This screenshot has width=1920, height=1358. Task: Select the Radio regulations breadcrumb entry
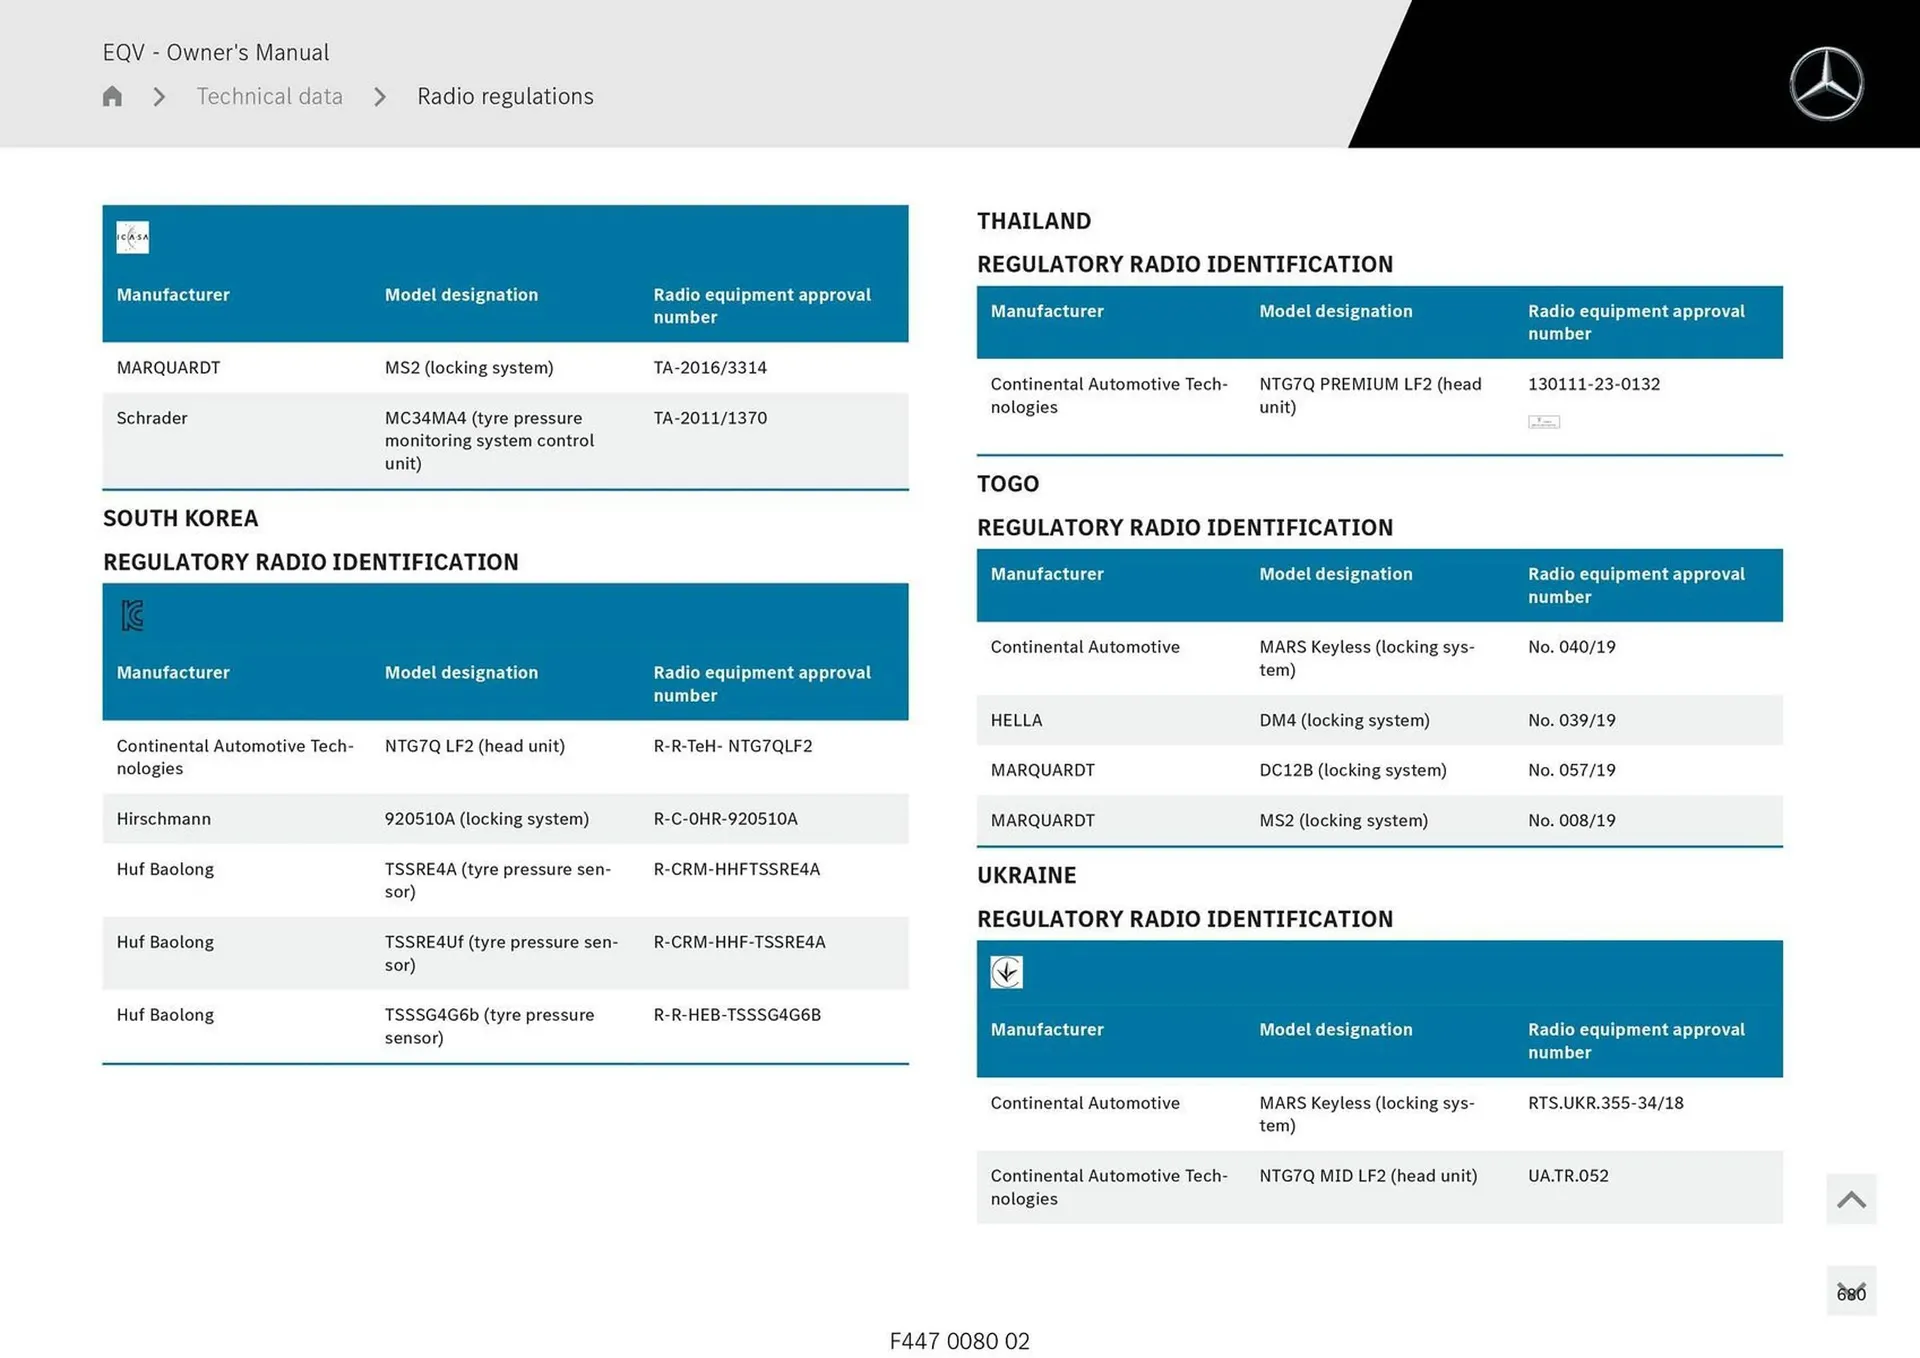505,96
